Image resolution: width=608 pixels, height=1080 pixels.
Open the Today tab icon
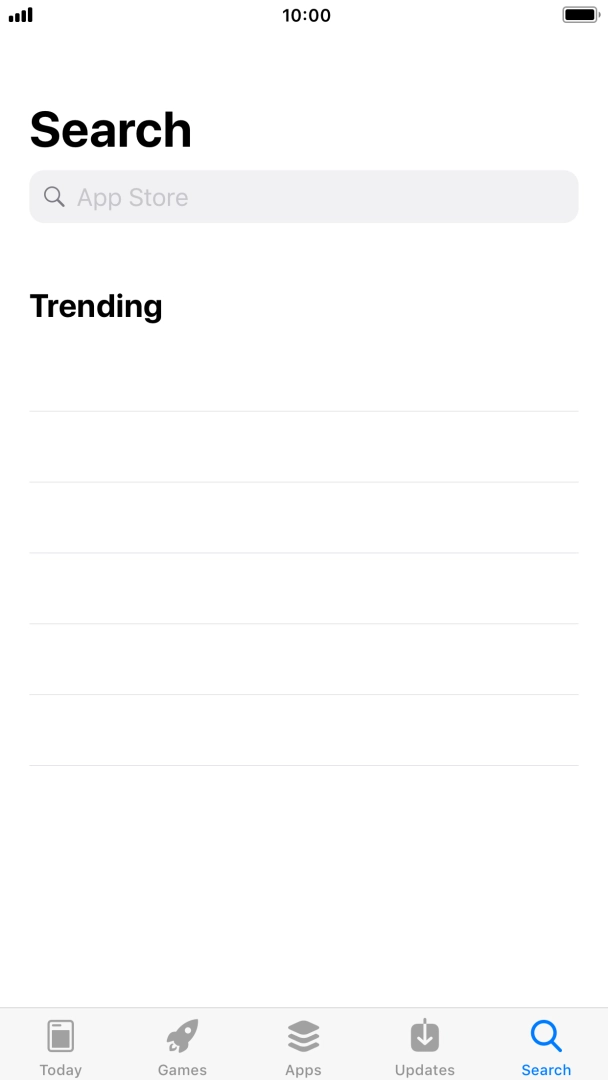(61, 1036)
